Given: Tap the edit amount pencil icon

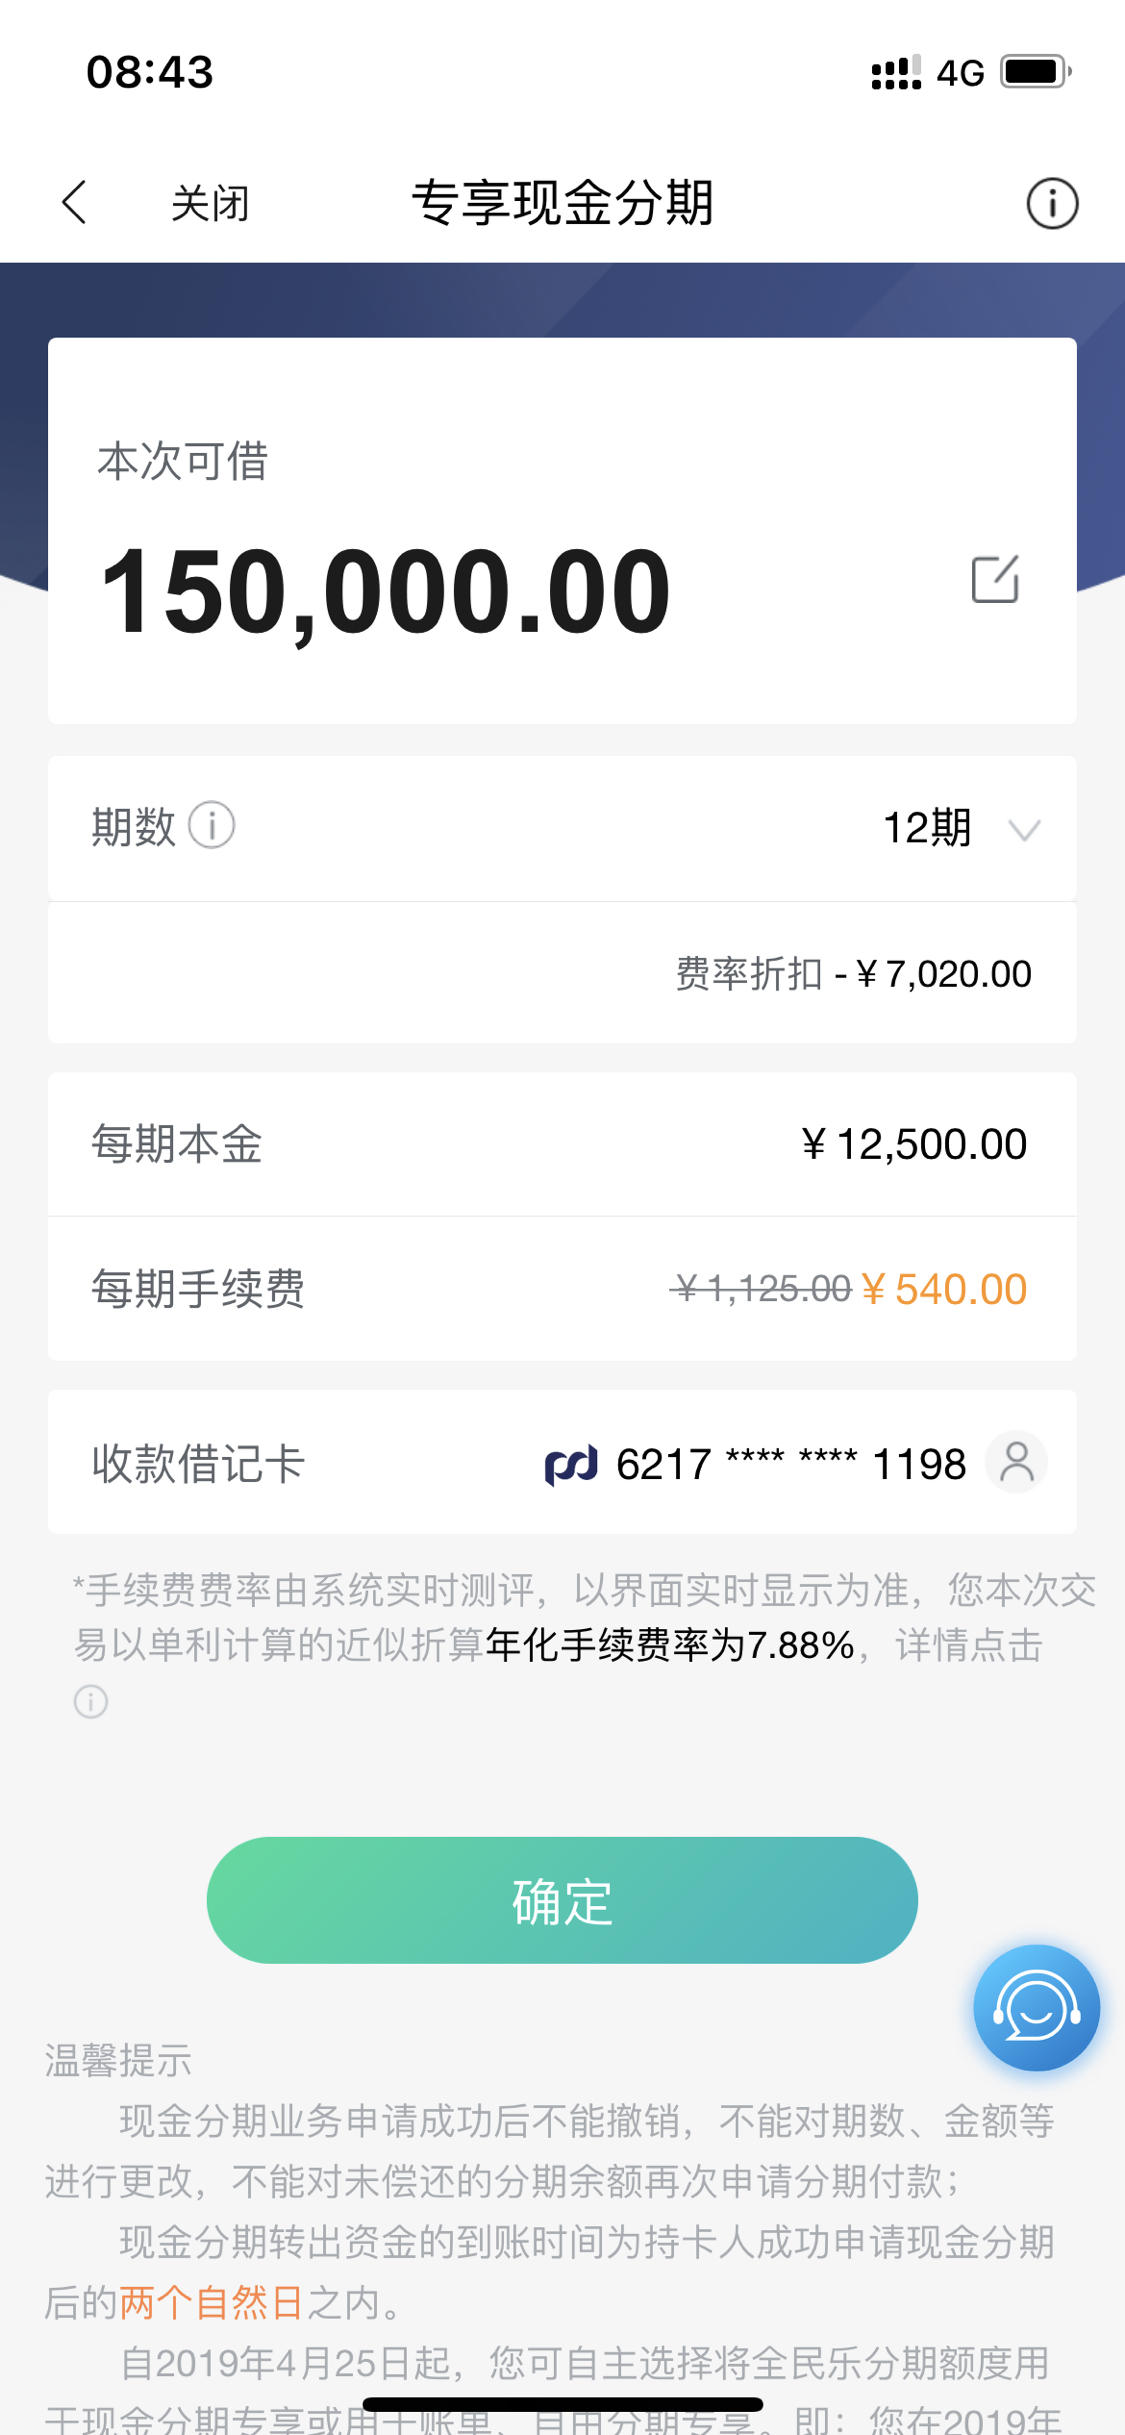Looking at the screenshot, I should [x=995, y=579].
